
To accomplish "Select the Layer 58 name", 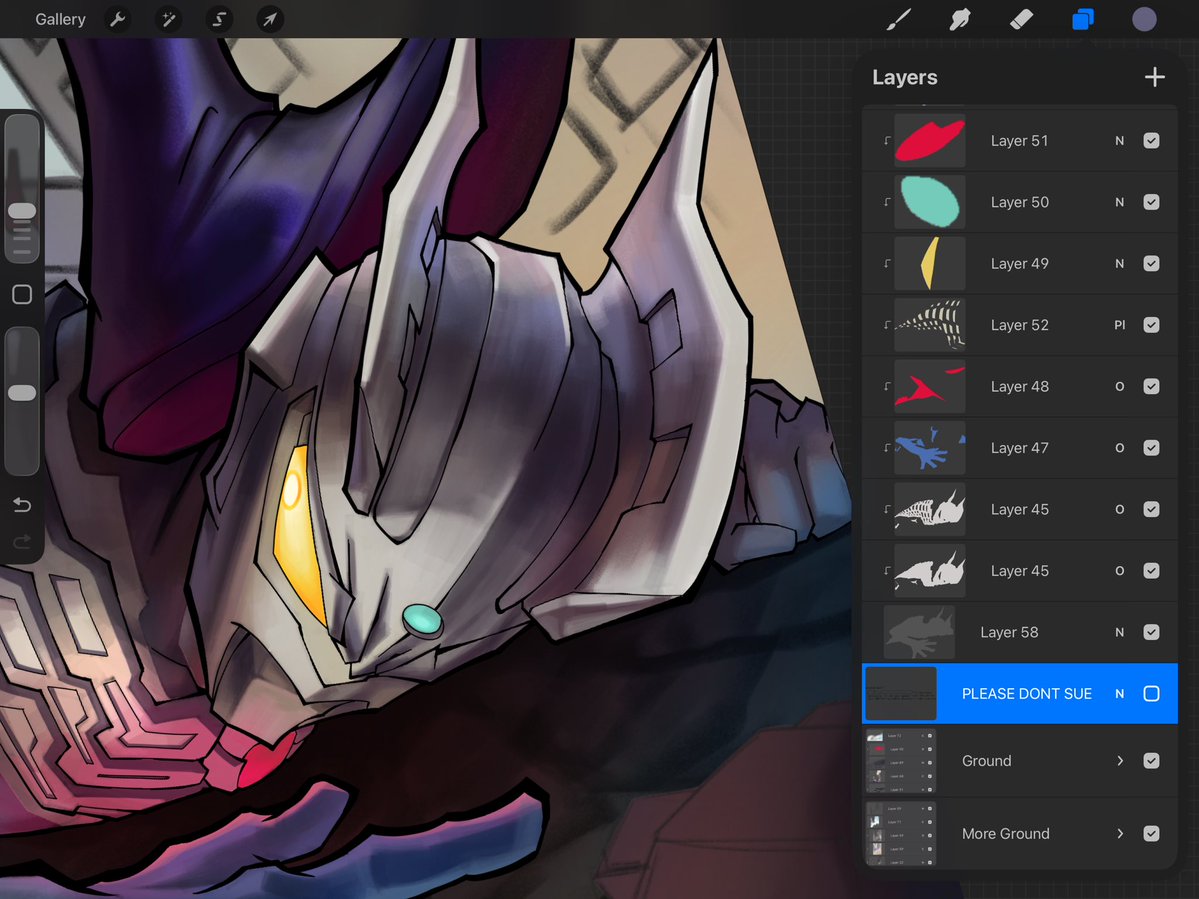I will tap(1009, 632).
